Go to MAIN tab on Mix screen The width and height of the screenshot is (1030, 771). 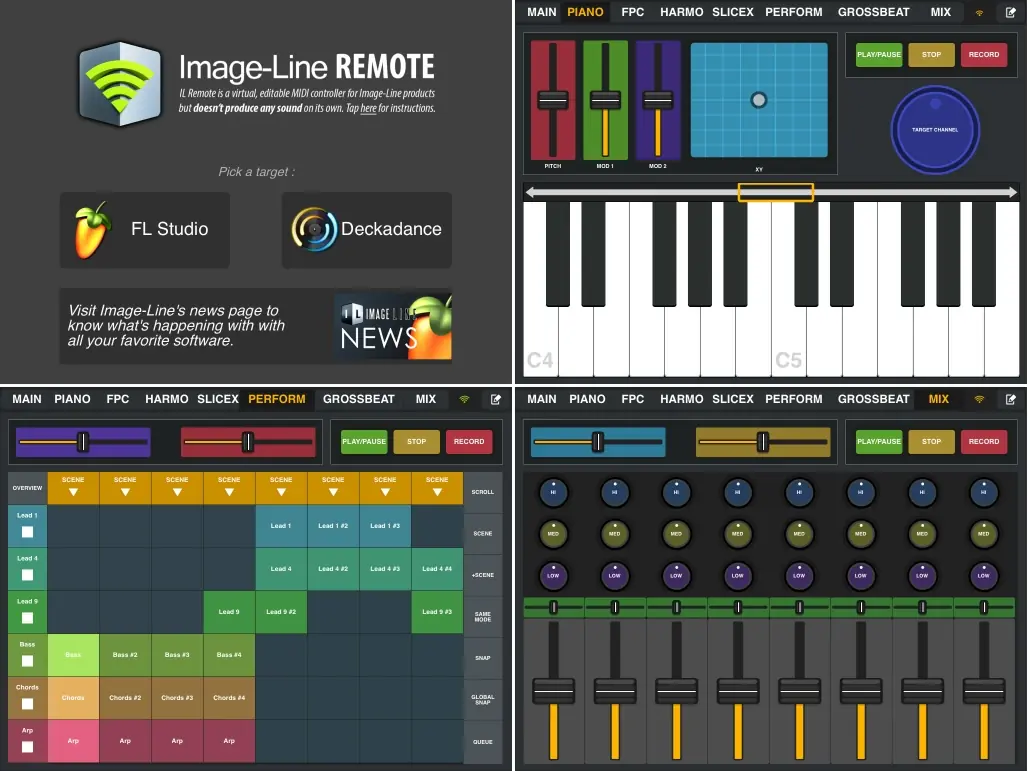tap(542, 399)
